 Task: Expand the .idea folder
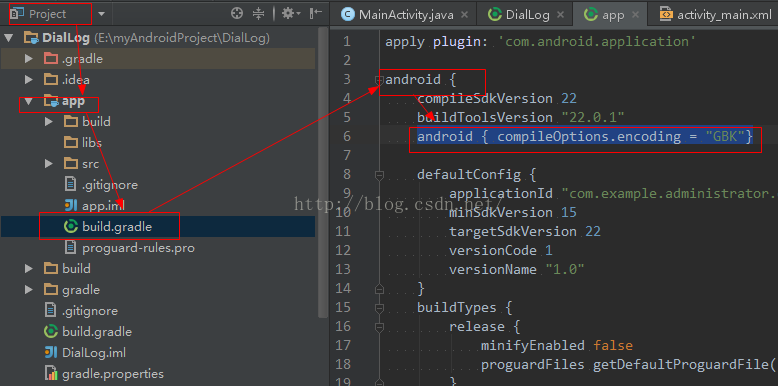coord(29,79)
